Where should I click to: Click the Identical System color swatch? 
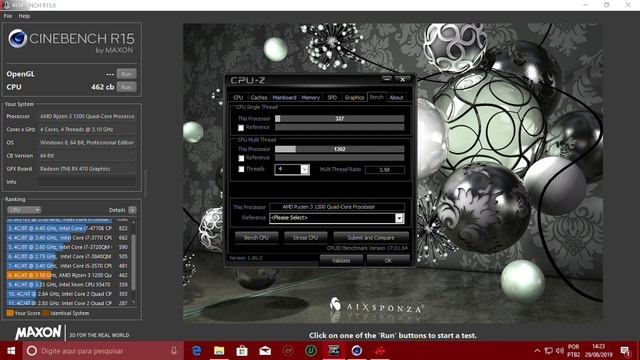(x=46, y=313)
